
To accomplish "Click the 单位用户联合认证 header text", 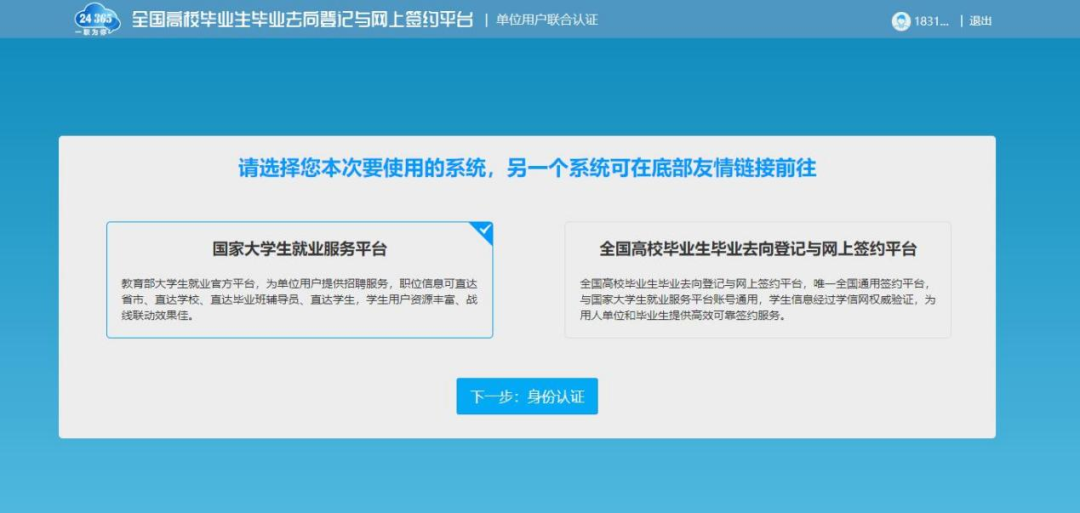I will point(547,20).
